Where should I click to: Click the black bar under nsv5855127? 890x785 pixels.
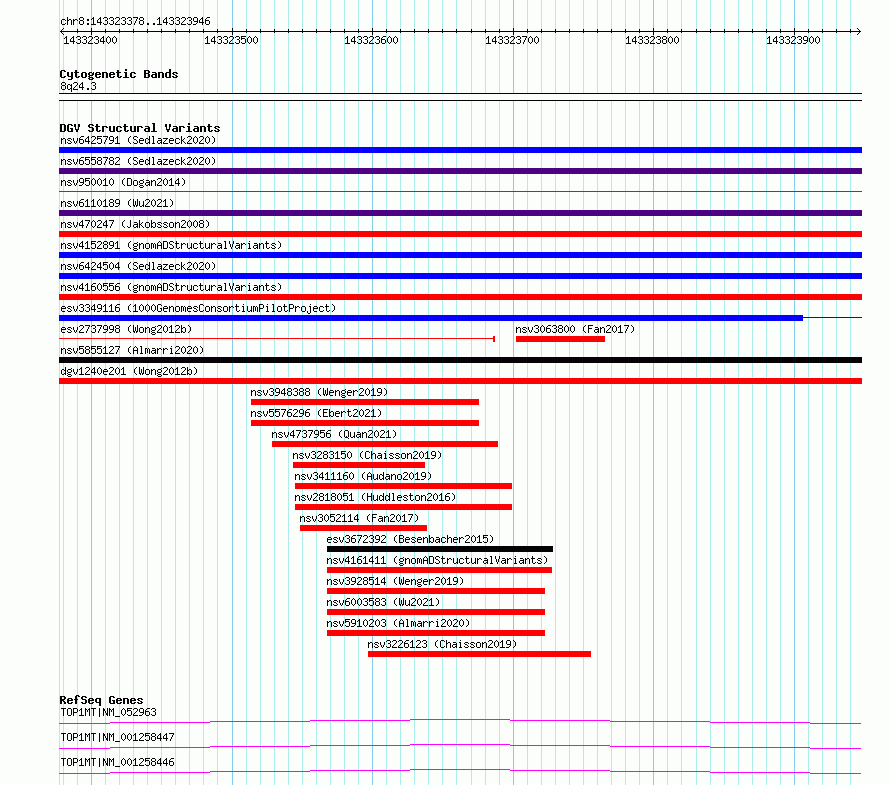tap(460, 360)
